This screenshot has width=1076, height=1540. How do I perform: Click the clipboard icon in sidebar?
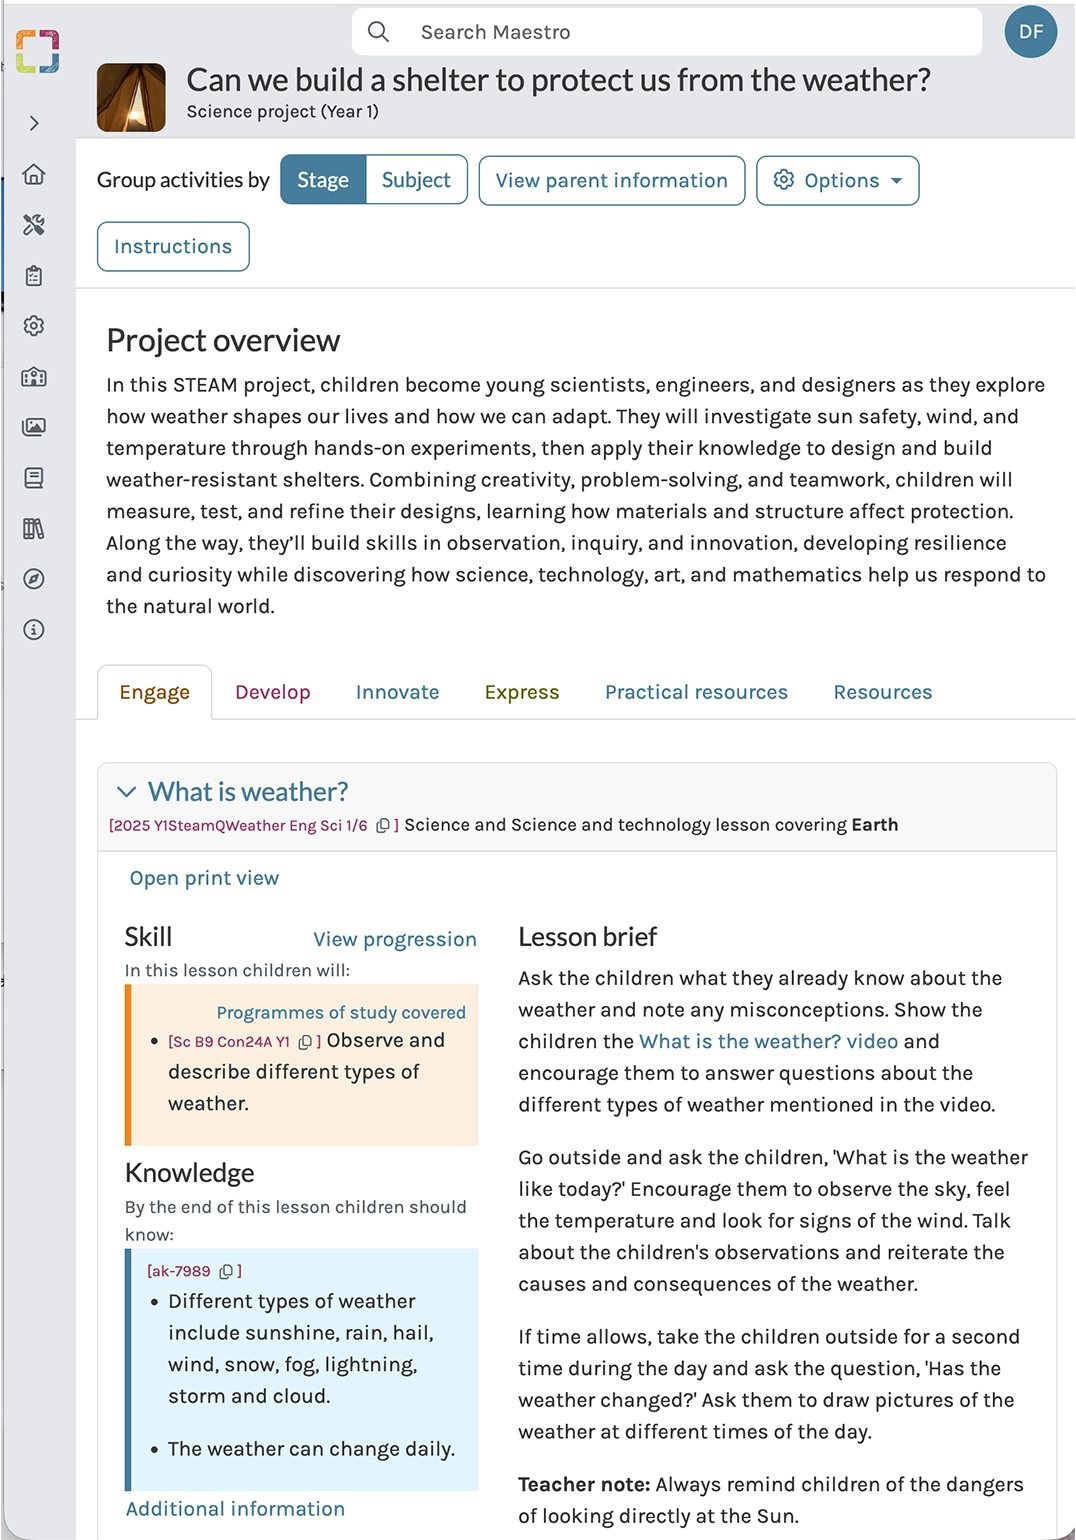(x=34, y=276)
